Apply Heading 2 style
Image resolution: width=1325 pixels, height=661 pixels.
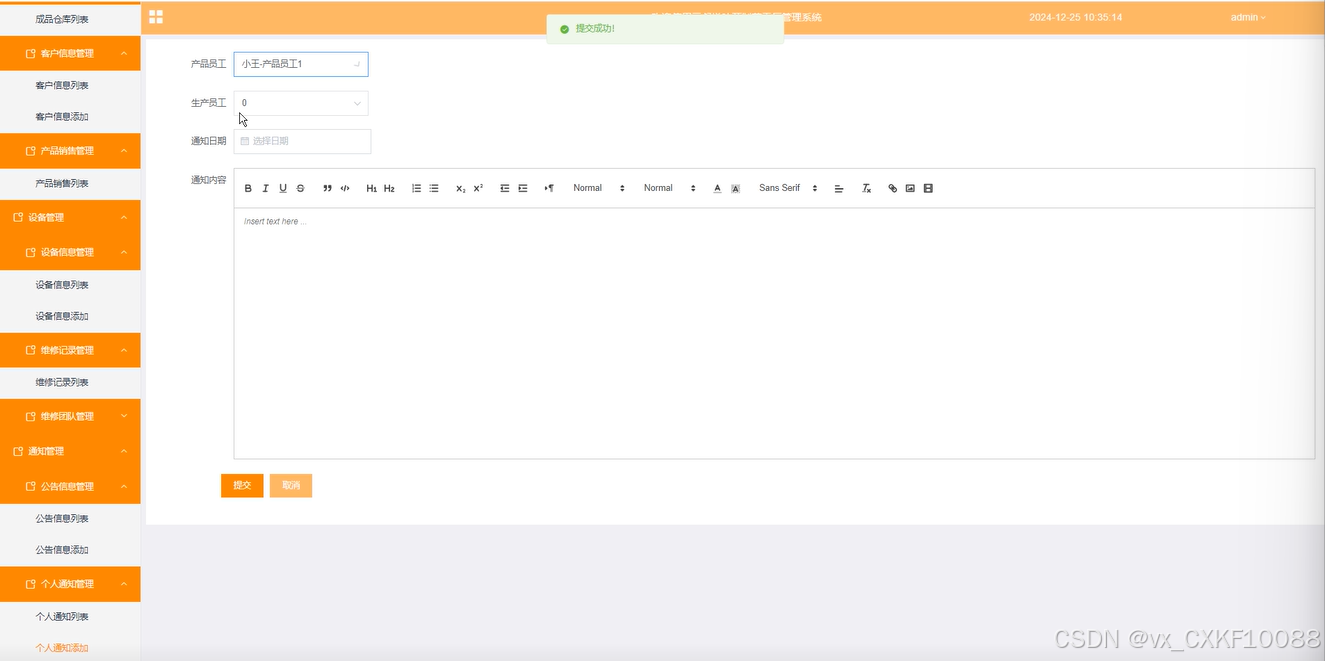pos(389,188)
